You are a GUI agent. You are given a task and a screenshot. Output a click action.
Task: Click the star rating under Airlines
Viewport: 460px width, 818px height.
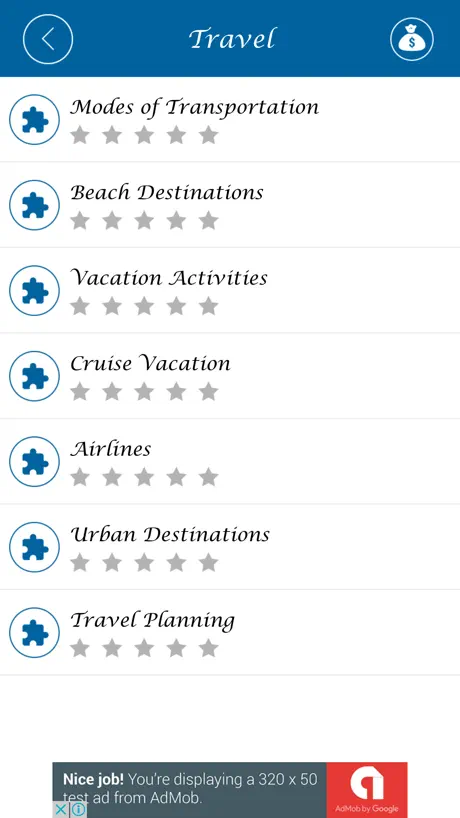(x=144, y=477)
